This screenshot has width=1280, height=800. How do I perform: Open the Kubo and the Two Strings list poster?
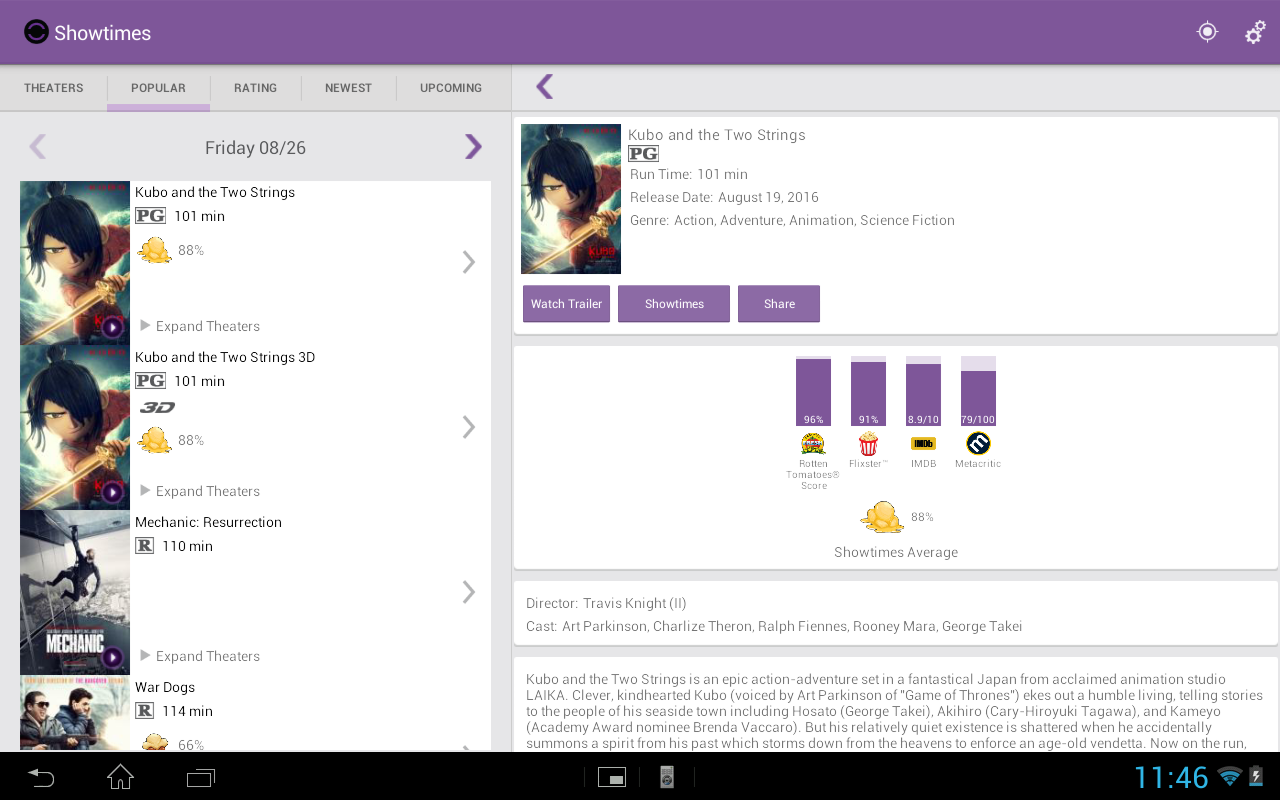click(75, 263)
